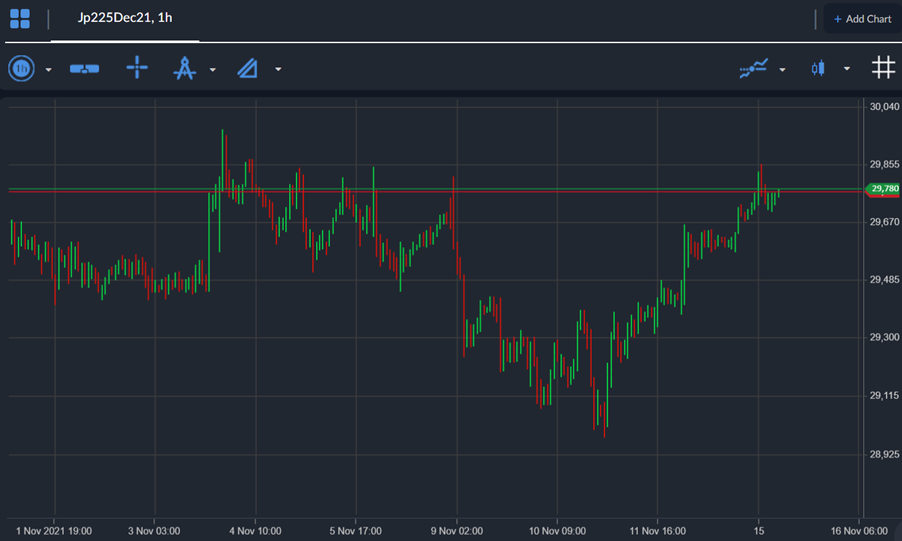Viewport: 902px width, 541px height.
Task: Expand the line tools dropdown arrow
Action: 278,69
